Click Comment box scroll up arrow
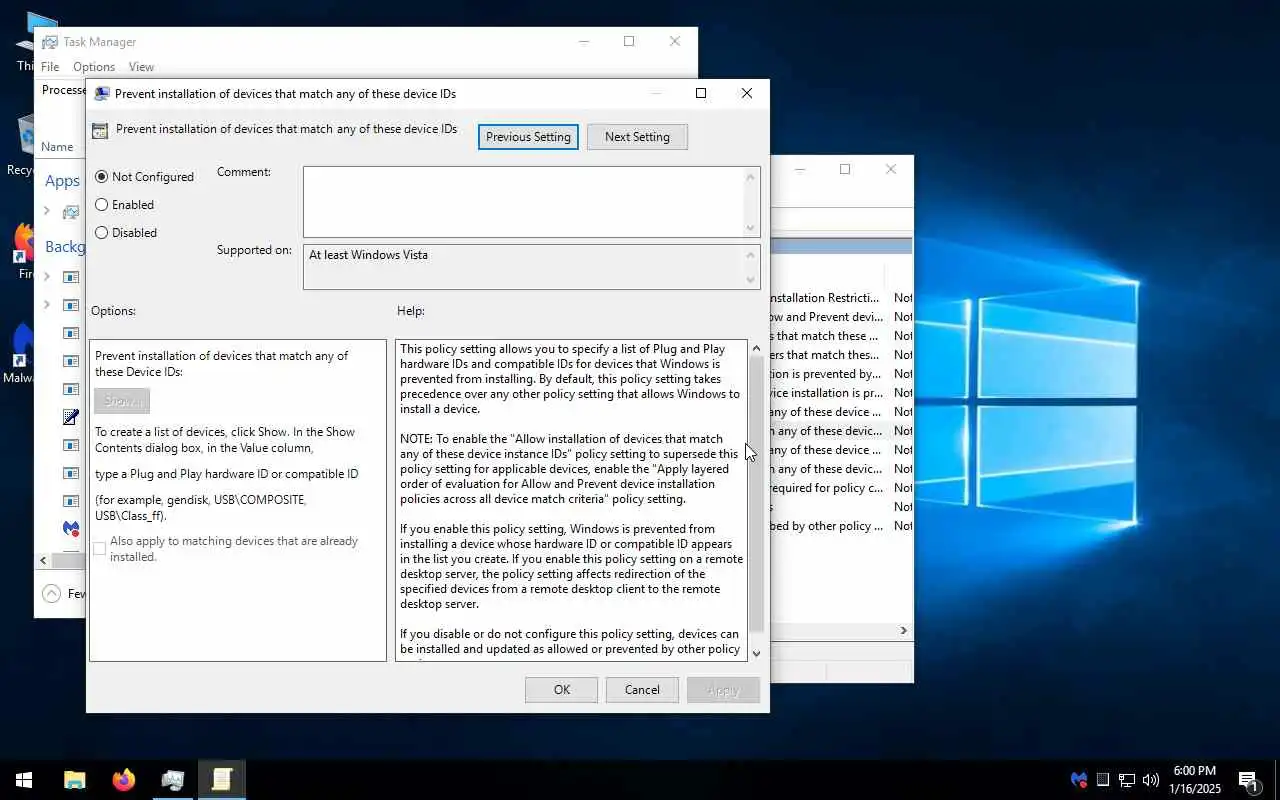The height and width of the screenshot is (800, 1280). pos(751,177)
